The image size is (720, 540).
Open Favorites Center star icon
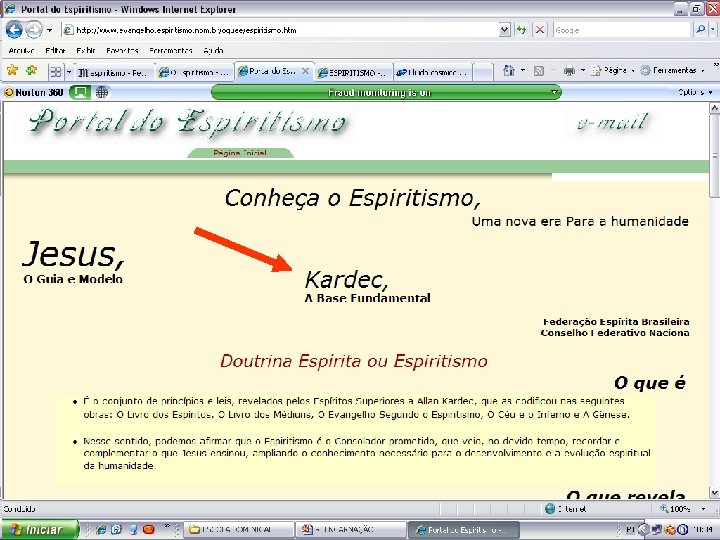click(12, 70)
